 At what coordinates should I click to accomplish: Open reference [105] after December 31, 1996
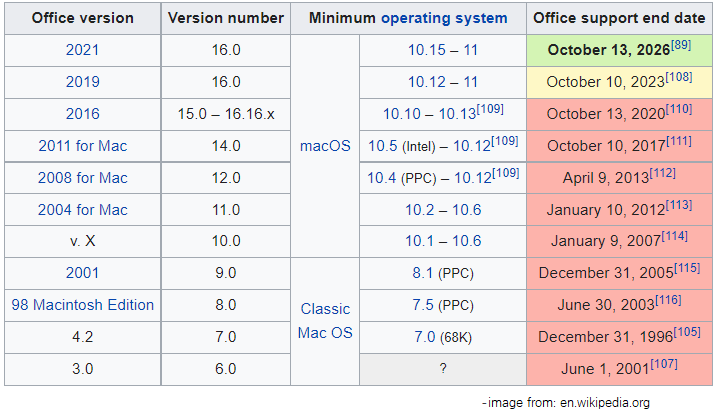click(687, 332)
